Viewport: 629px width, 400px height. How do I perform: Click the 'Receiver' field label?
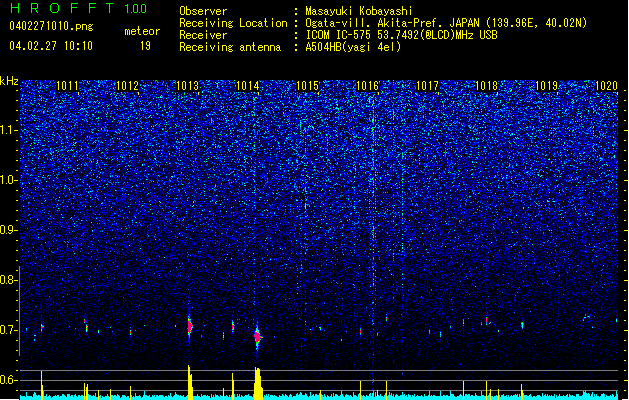click(203, 35)
